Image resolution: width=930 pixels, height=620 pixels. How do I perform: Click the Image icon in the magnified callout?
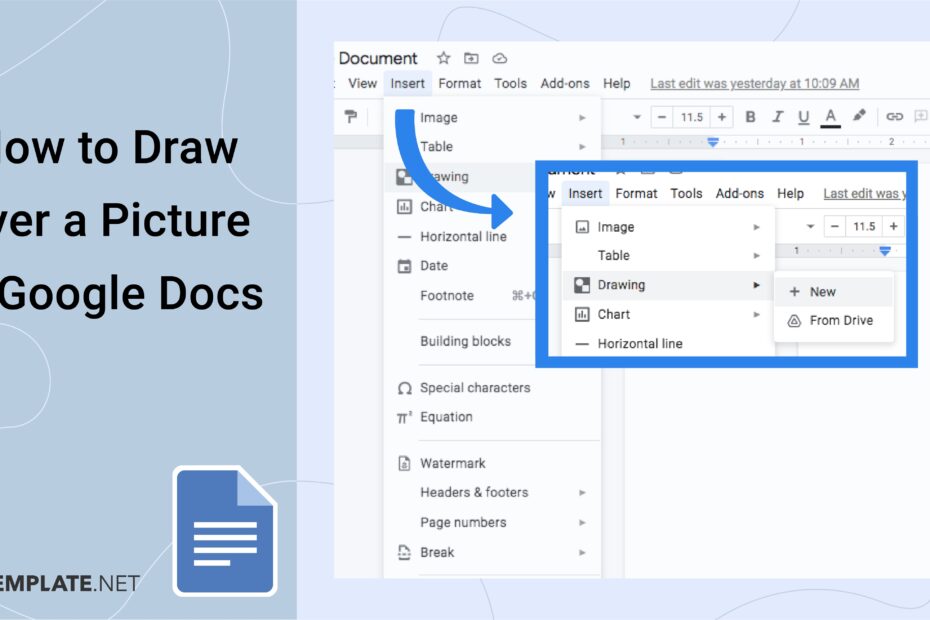point(582,227)
